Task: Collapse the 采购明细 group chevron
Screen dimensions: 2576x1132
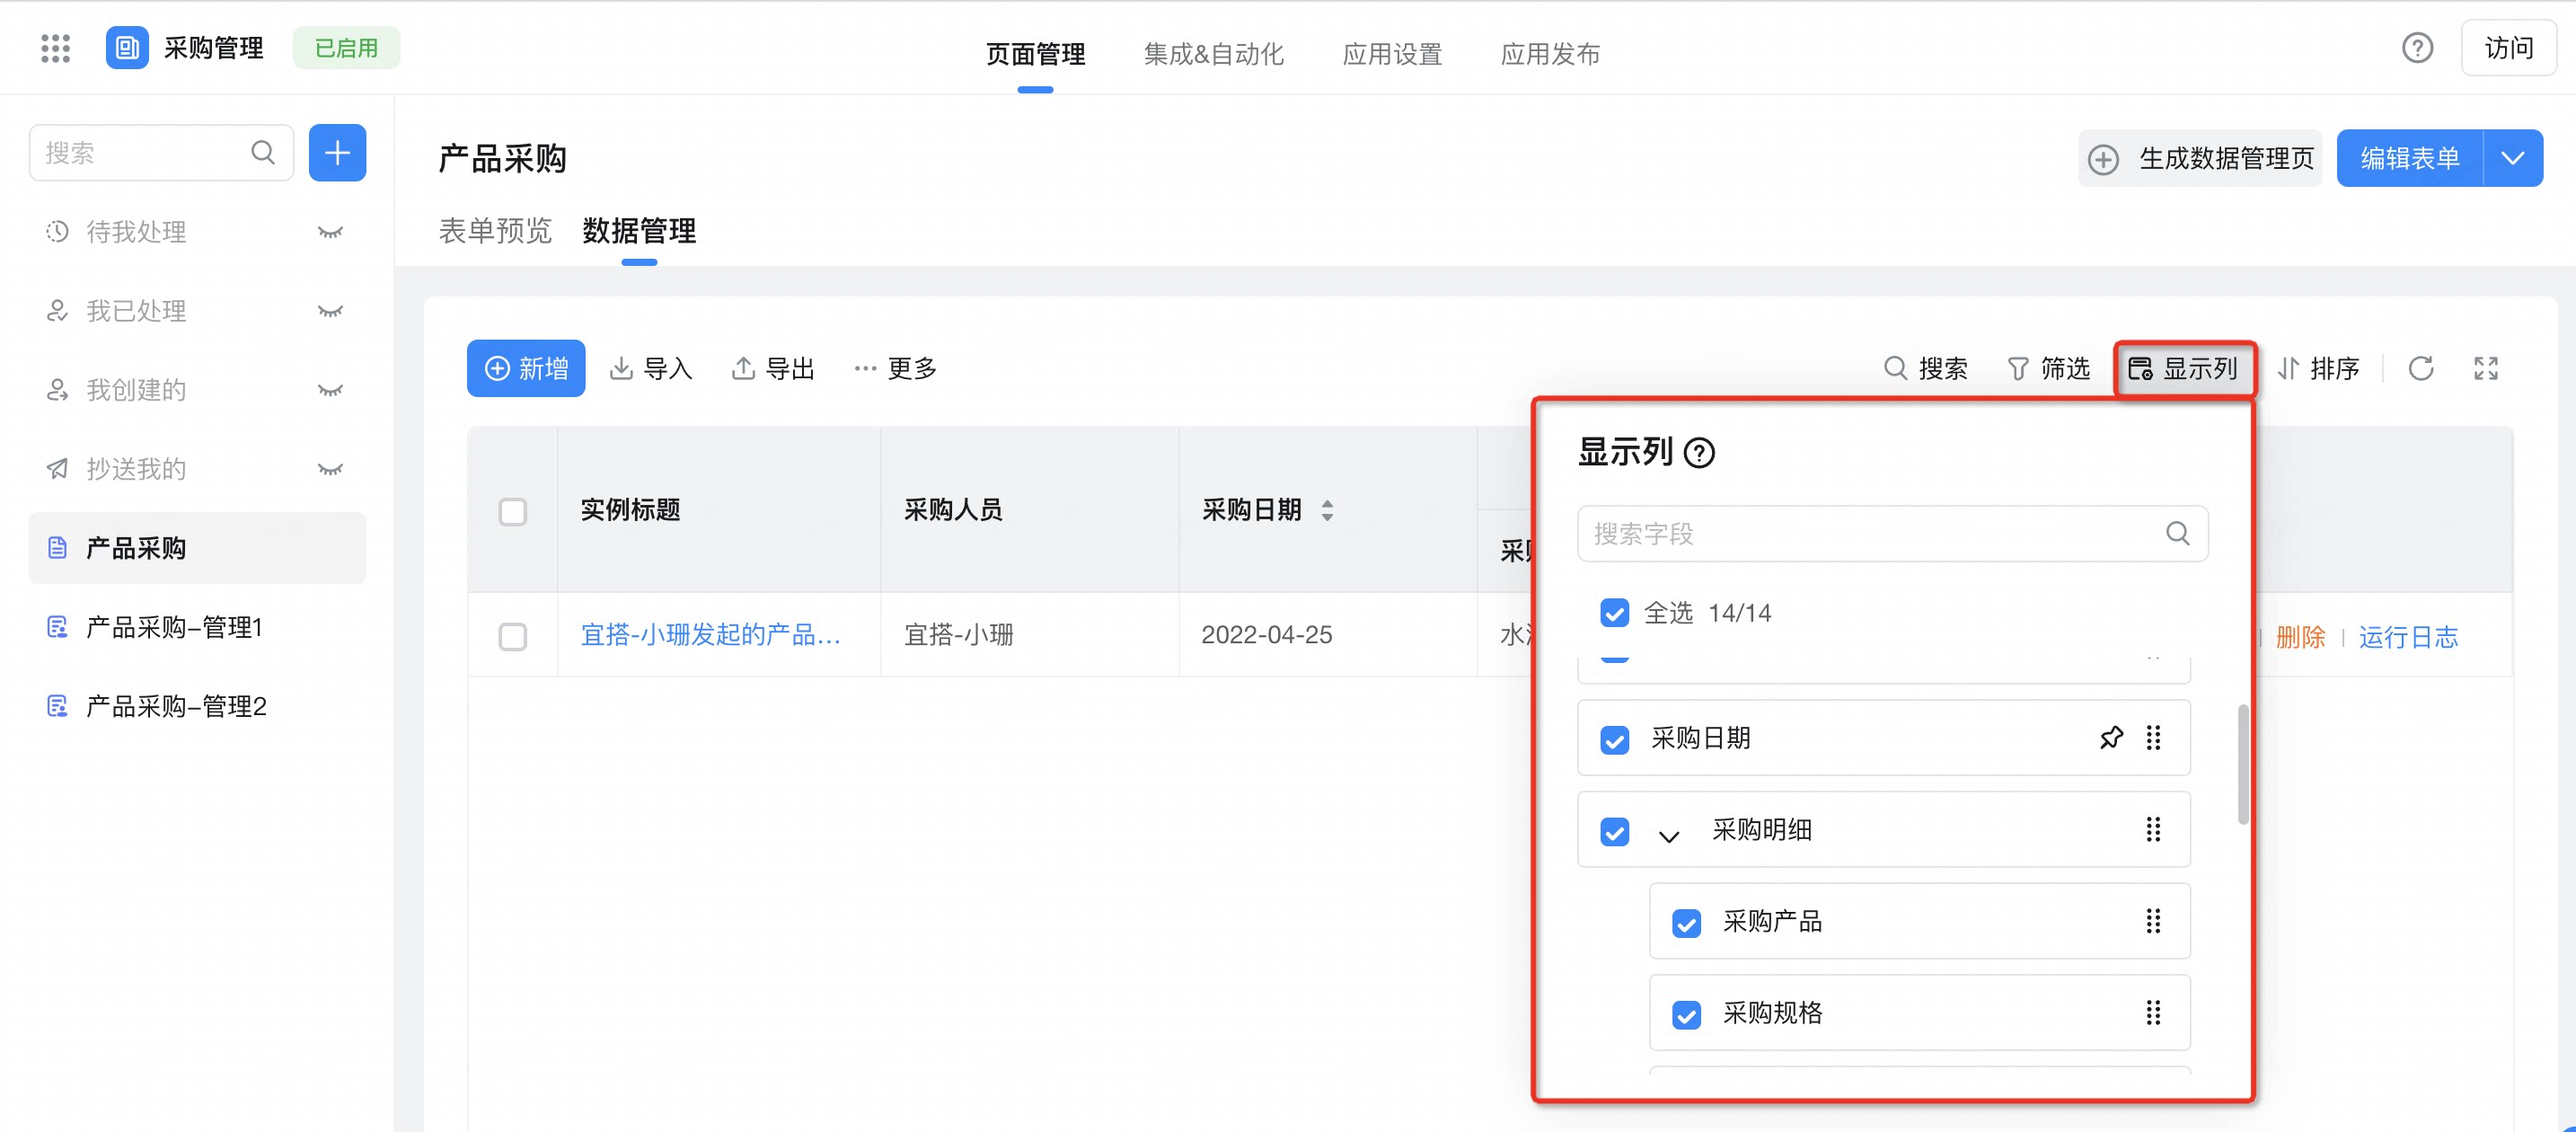Action: [x=1668, y=833]
